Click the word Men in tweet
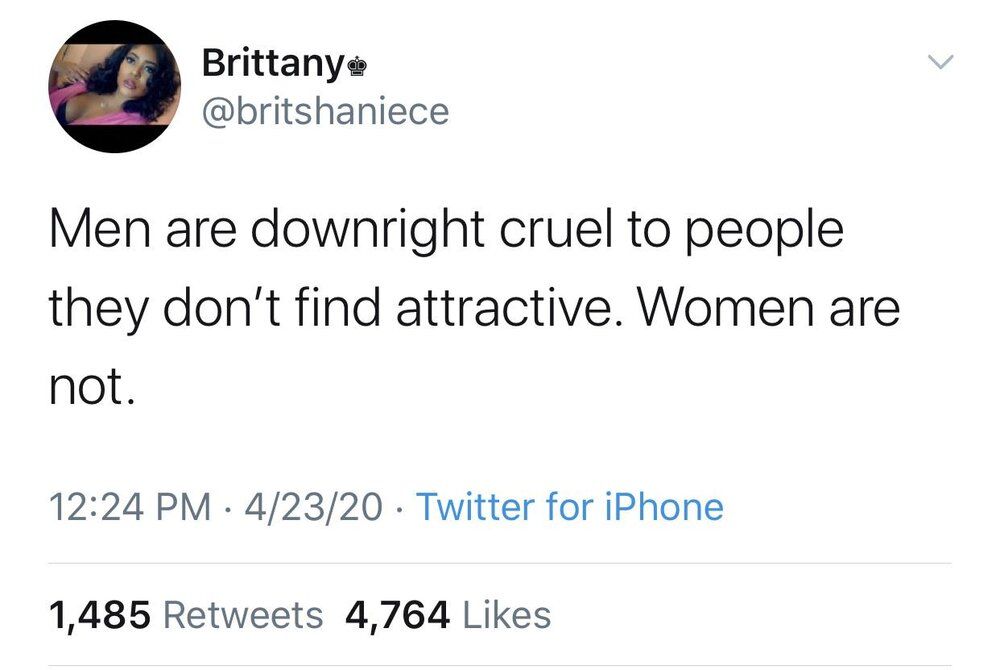1000x670 pixels. pos(100,229)
